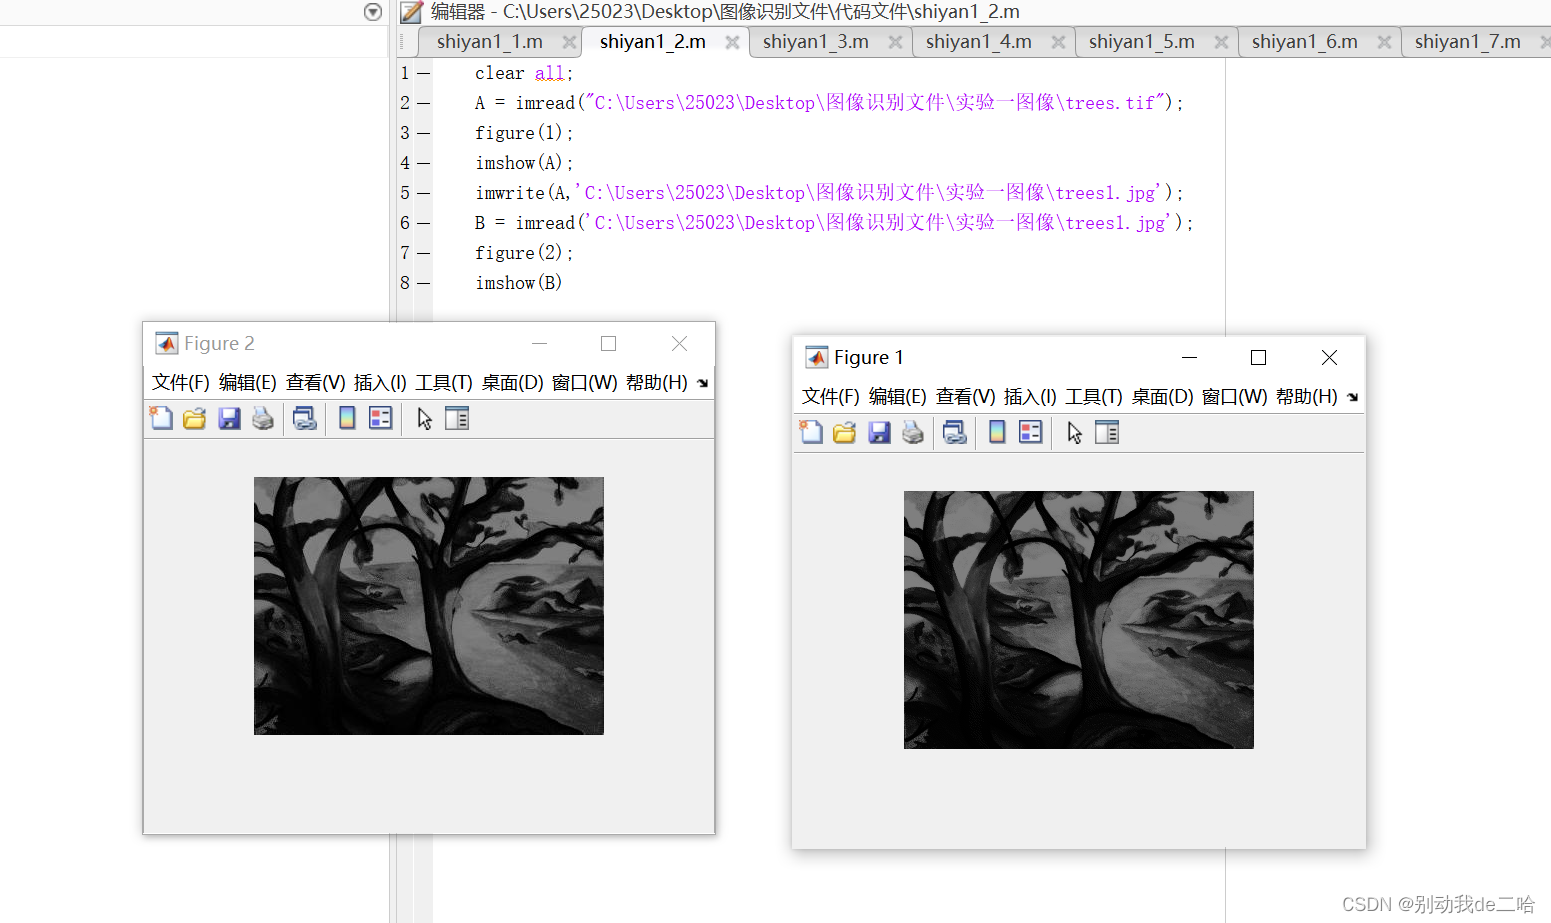The image size is (1551, 923).
Task: Select Edit Plot arrow in Figure 2 toolbar
Action: [424, 418]
